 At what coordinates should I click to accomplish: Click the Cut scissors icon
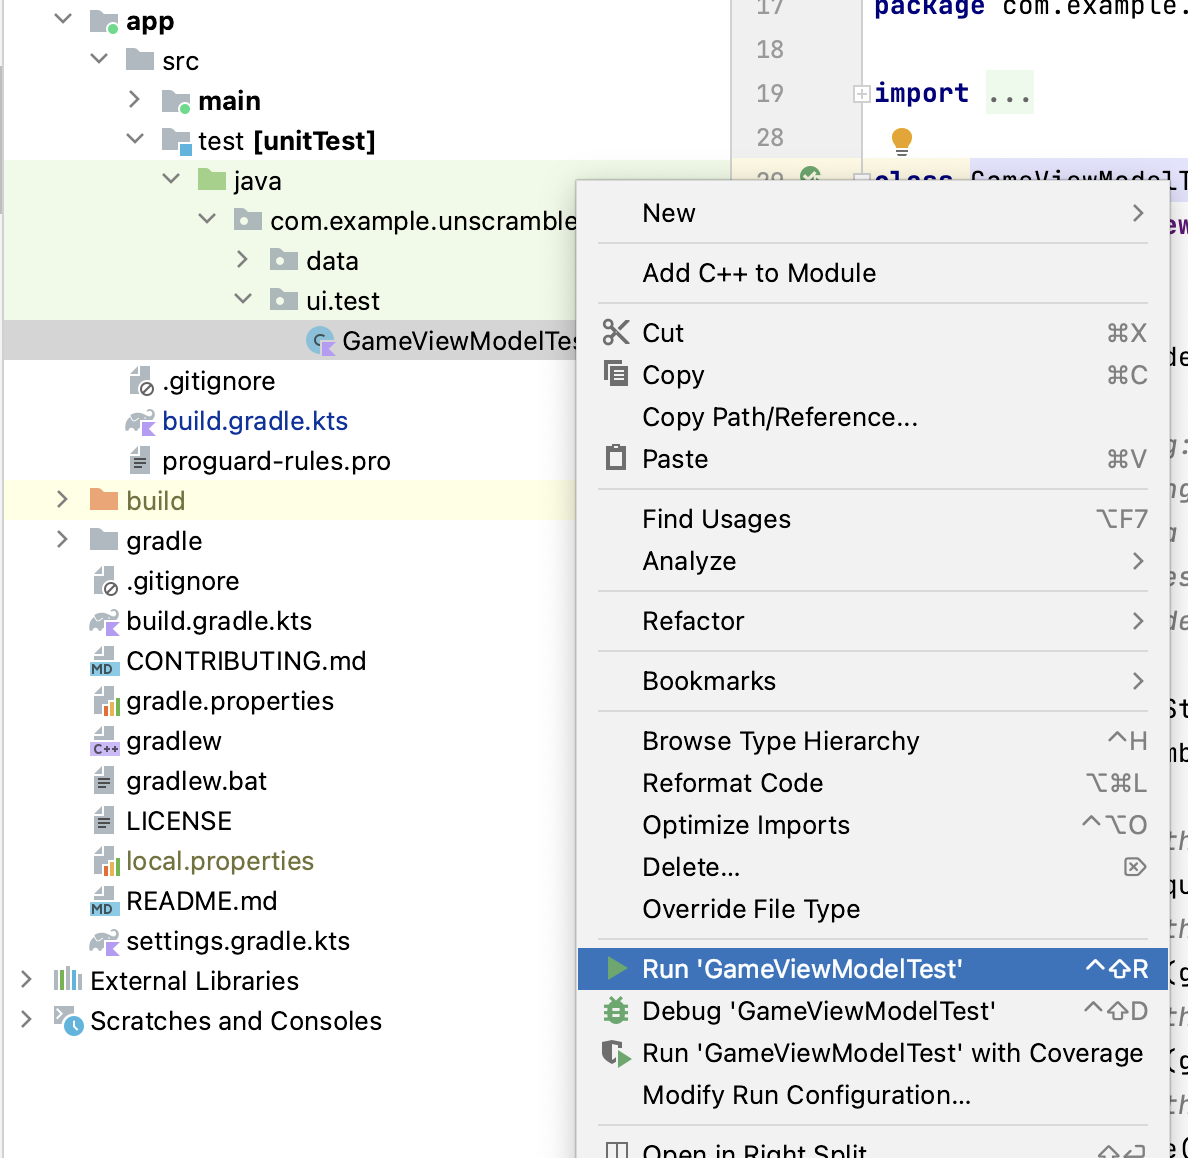pos(616,332)
